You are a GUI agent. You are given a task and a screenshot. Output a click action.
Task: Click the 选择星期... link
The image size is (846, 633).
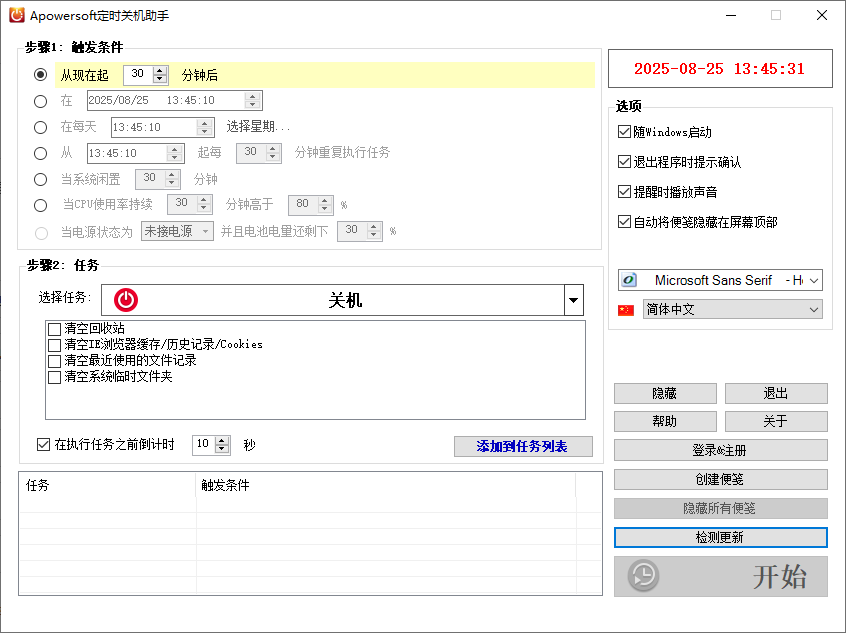pyautogui.click(x=258, y=127)
